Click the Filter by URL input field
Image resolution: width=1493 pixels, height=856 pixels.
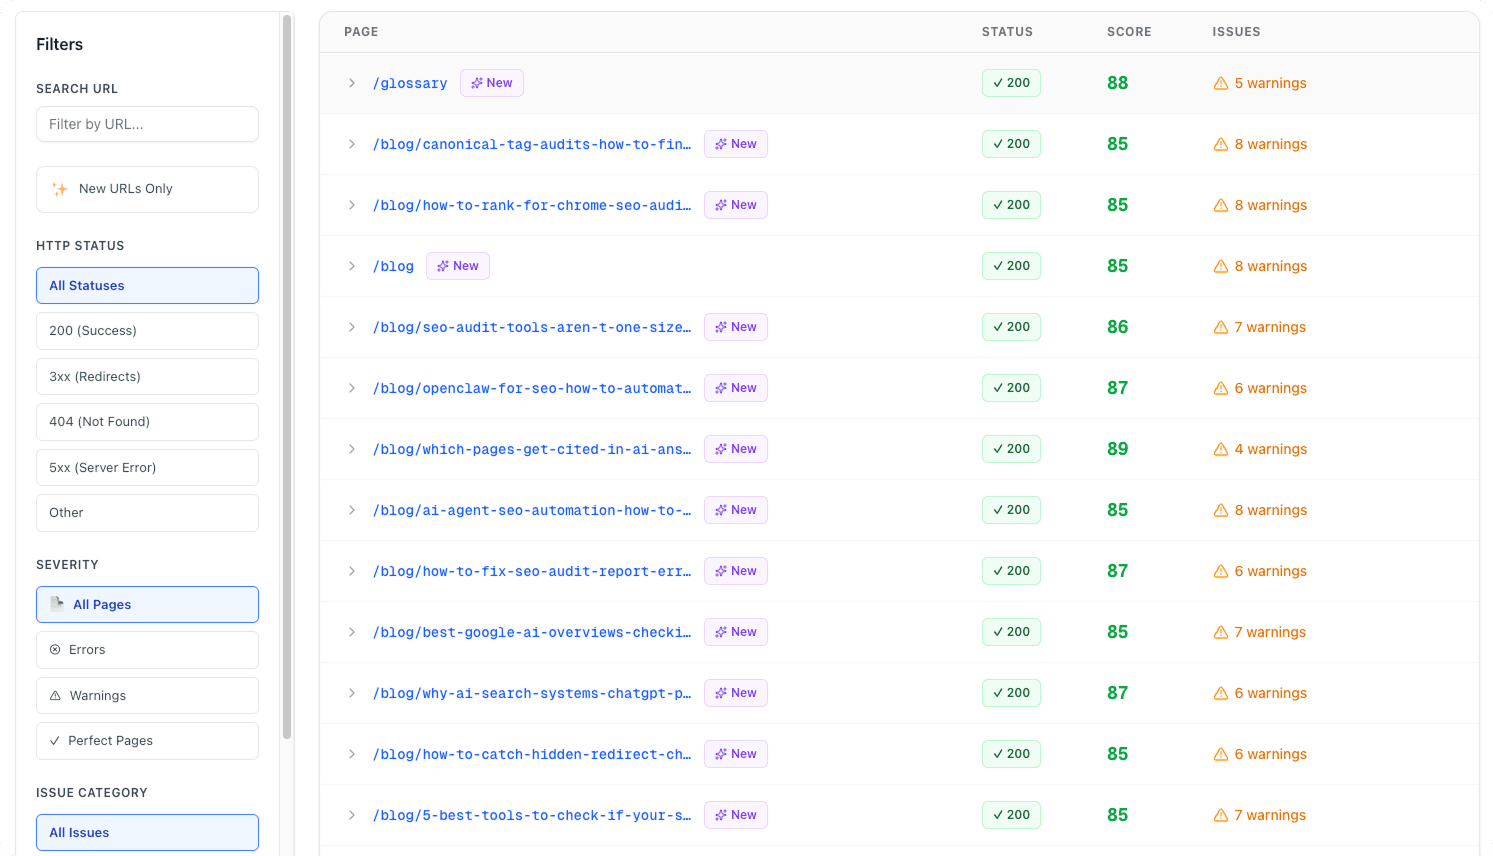(x=147, y=124)
